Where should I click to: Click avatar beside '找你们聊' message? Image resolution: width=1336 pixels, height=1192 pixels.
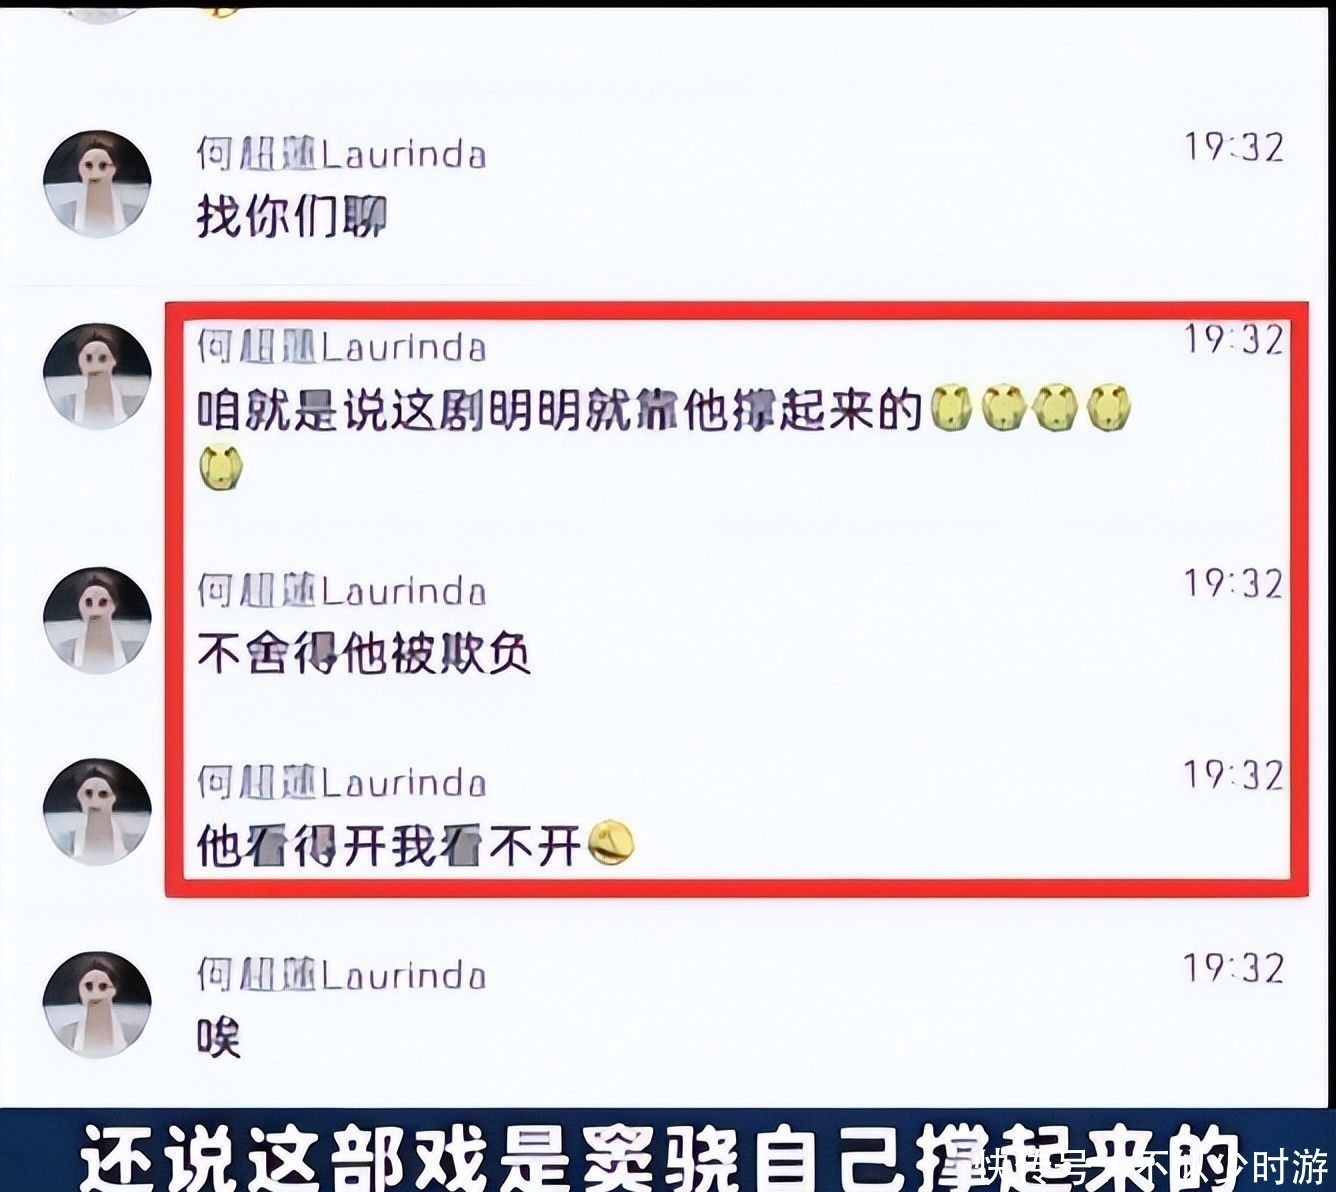[97, 184]
